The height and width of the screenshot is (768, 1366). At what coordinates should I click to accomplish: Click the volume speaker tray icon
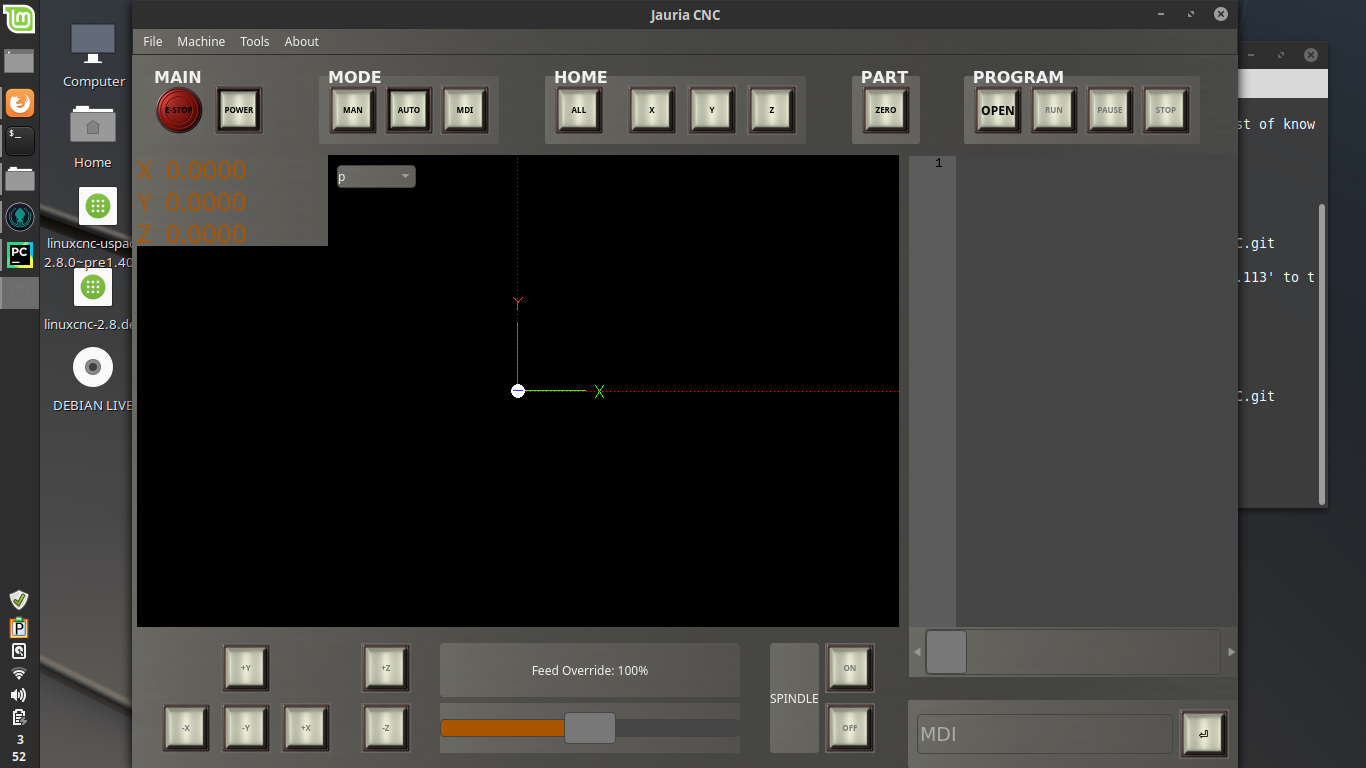[x=19, y=695]
